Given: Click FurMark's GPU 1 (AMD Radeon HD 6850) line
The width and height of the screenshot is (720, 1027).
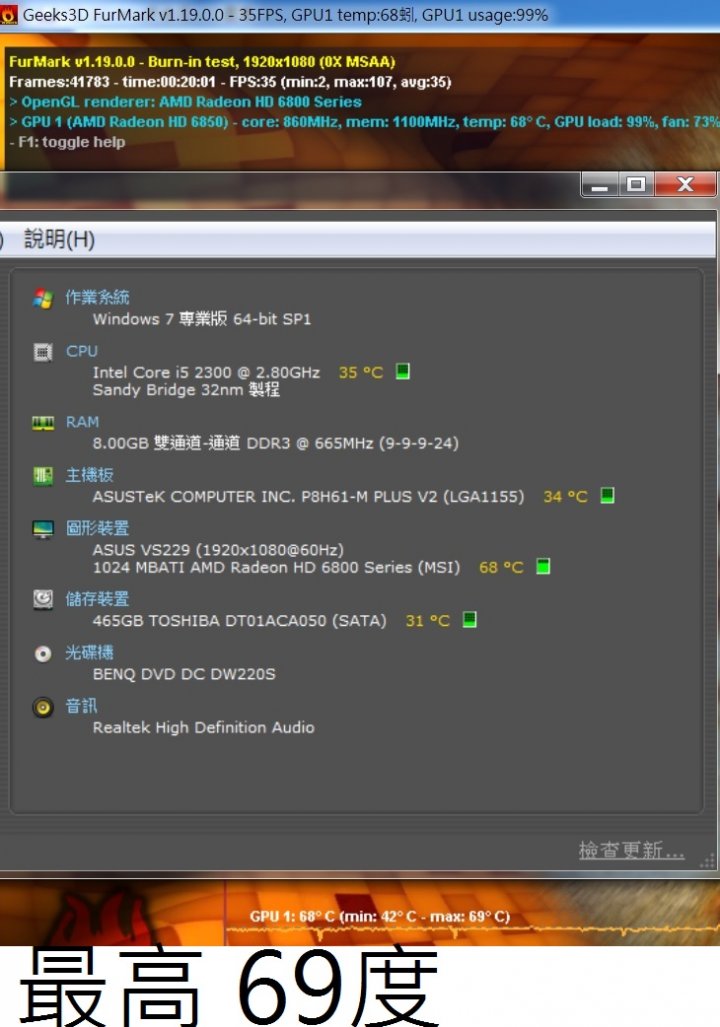Looking at the screenshot, I should point(364,122).
